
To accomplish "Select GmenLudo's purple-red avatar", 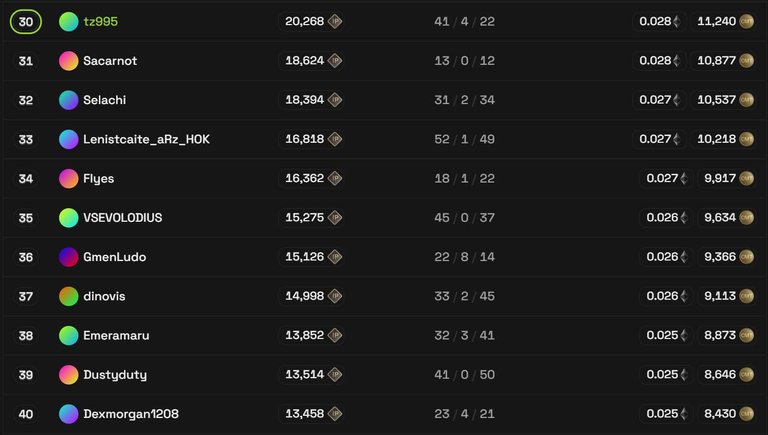I will point(69,257).
